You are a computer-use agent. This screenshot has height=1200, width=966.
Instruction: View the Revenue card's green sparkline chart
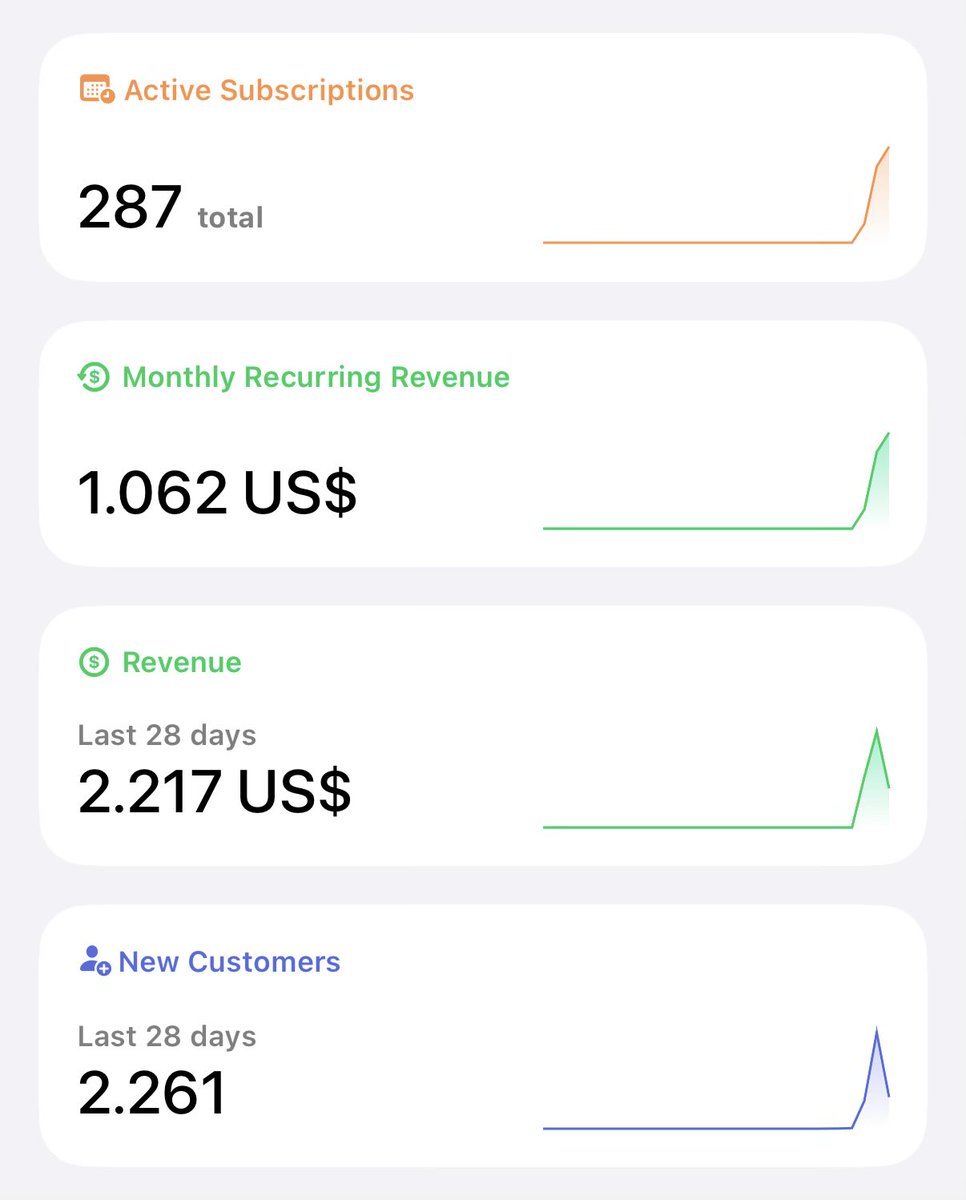point(716,779)
